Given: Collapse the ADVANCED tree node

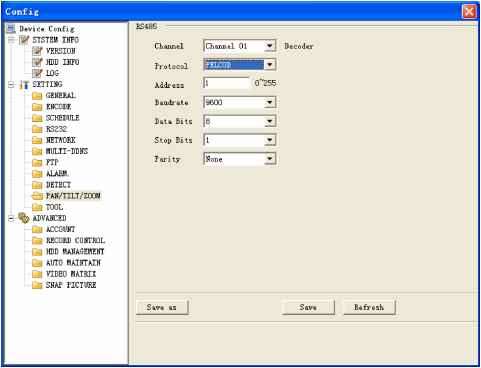Looking at the screenshot, I should click(11, 219).
